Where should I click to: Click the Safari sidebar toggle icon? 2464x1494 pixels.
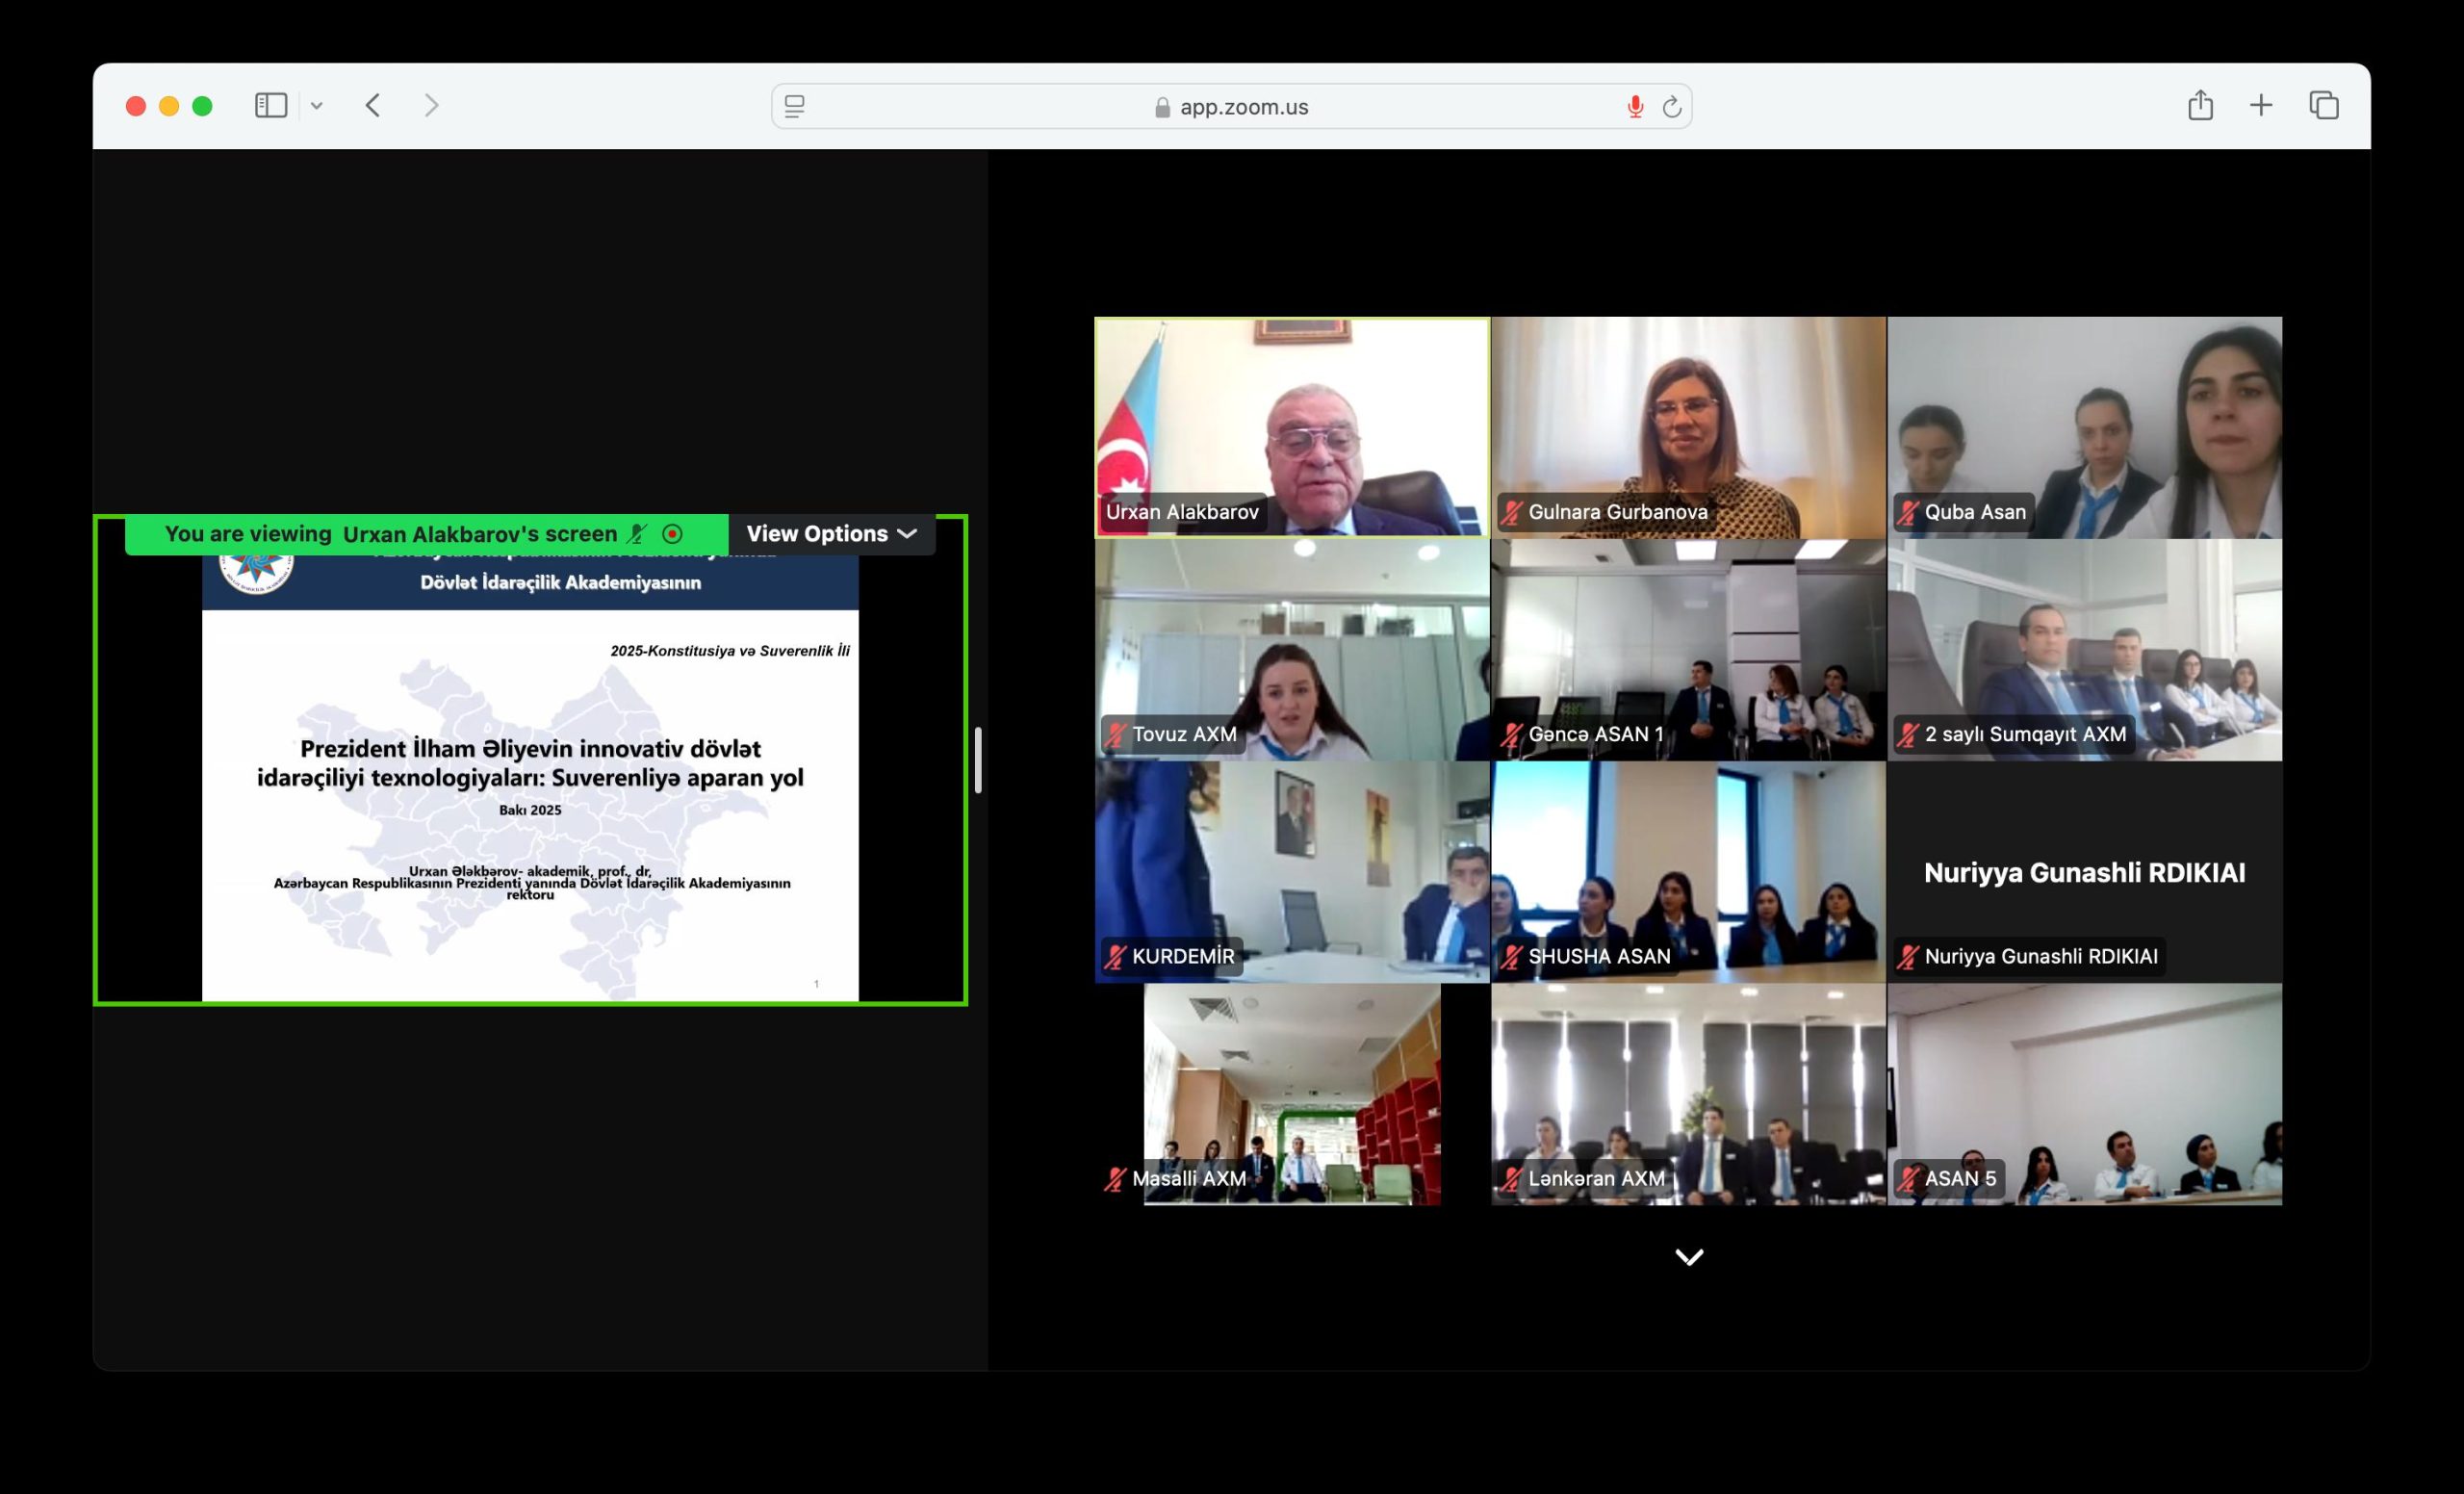point(271,105)
